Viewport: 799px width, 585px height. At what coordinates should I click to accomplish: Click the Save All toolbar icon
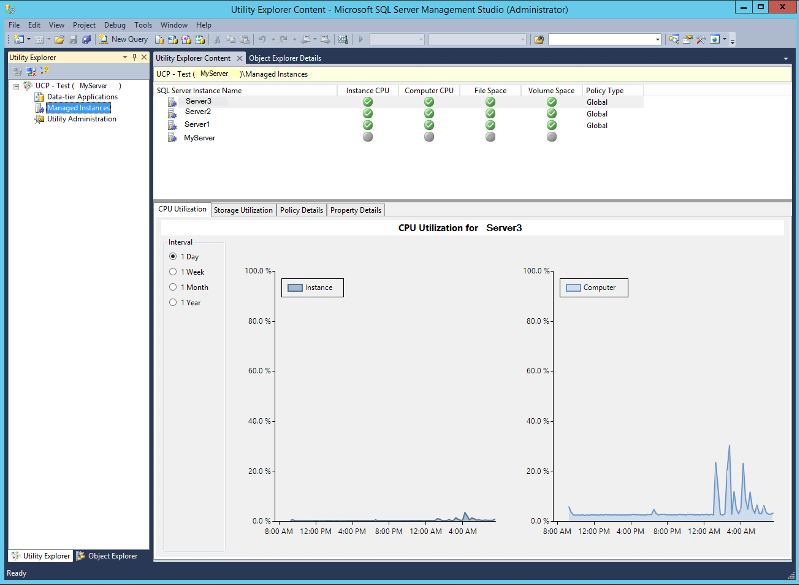coord(86,39)
